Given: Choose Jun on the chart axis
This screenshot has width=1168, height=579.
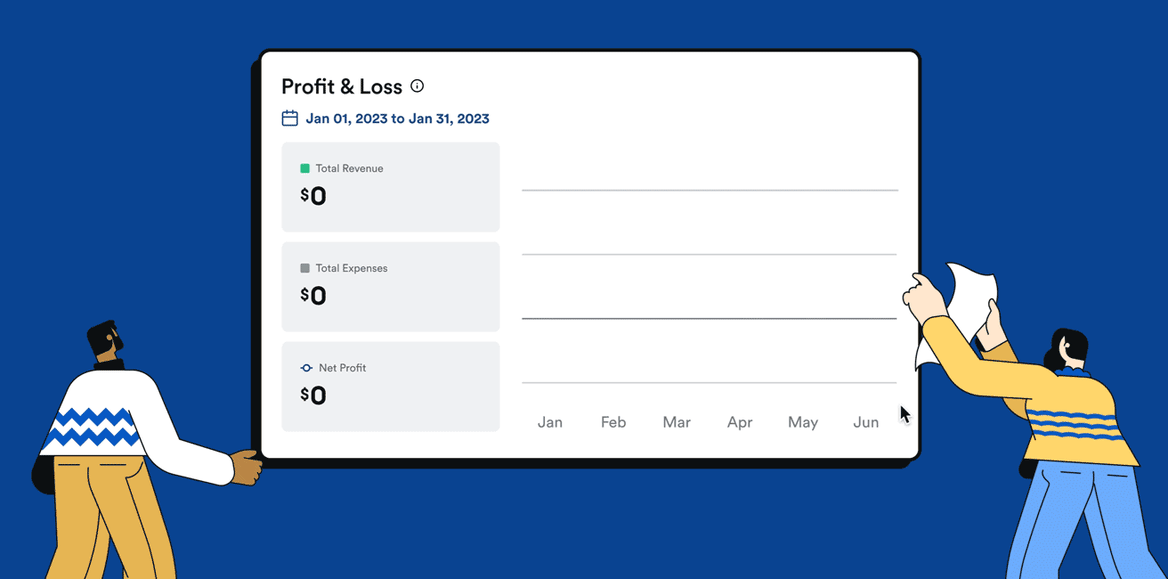Looking at the screenshot, I should pyautogui.click(x=866, y=422).
